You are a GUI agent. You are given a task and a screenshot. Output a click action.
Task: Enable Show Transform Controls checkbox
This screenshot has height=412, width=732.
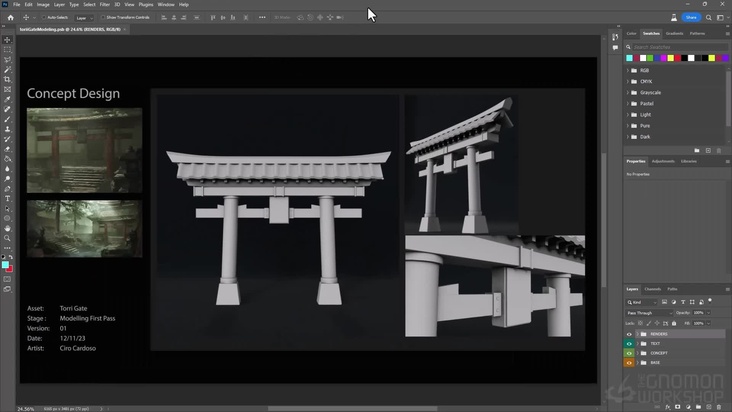tap(103, 17)
